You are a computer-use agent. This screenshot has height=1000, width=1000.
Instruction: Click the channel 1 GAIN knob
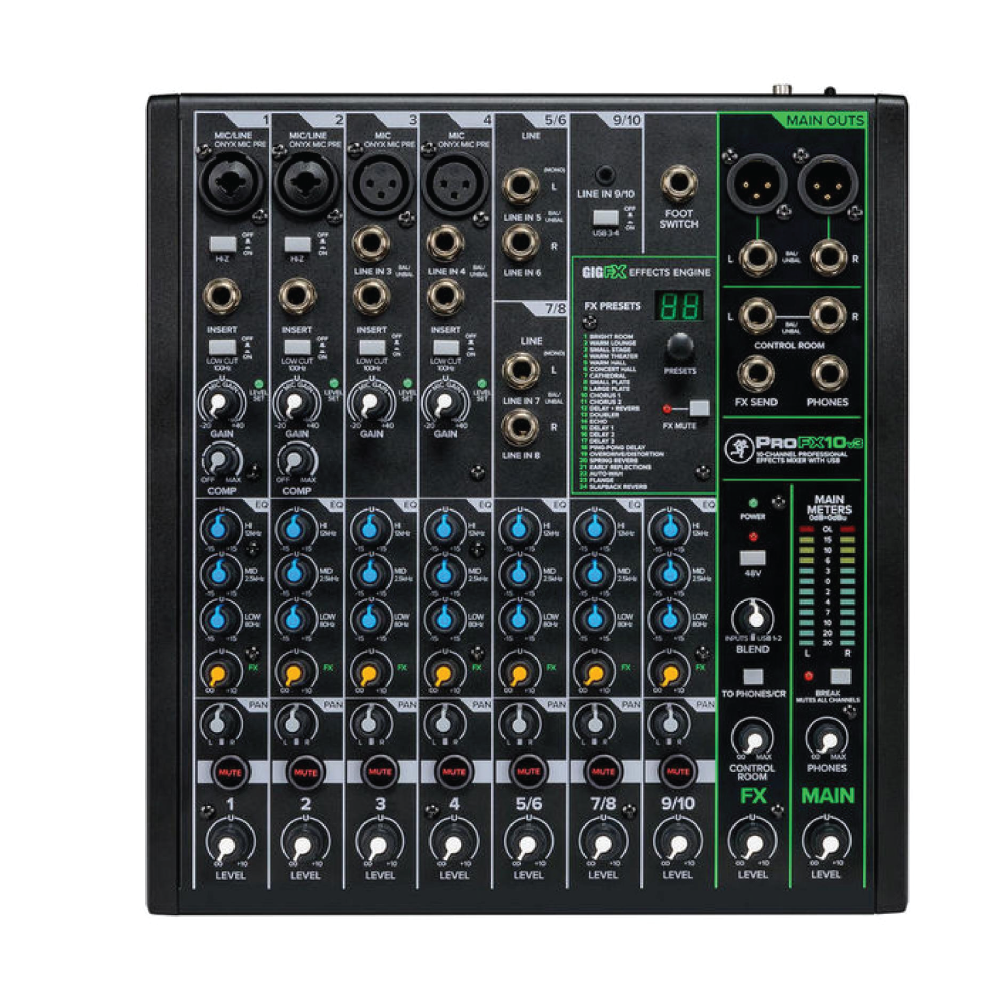pos(220,403)
